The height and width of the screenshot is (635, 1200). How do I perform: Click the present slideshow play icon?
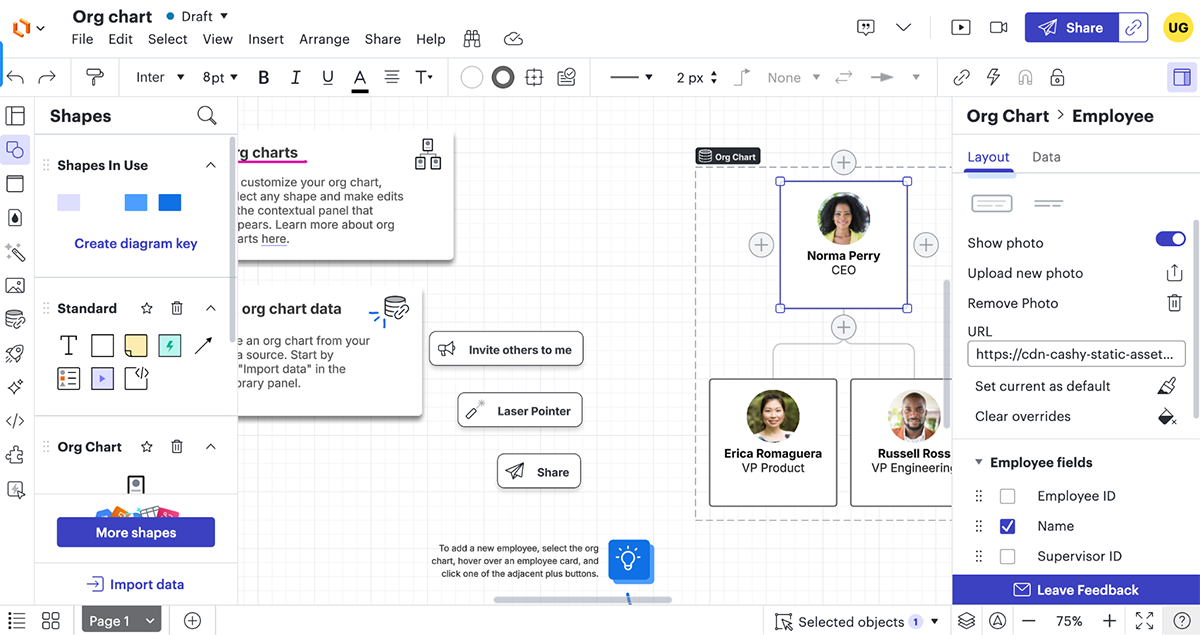[960, 28]
